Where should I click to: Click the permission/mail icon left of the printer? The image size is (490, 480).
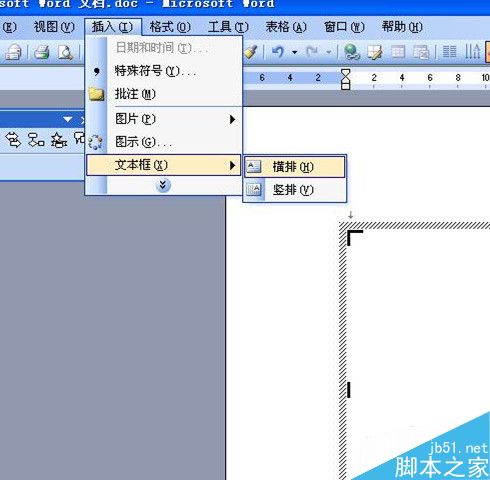click(13, 52)
